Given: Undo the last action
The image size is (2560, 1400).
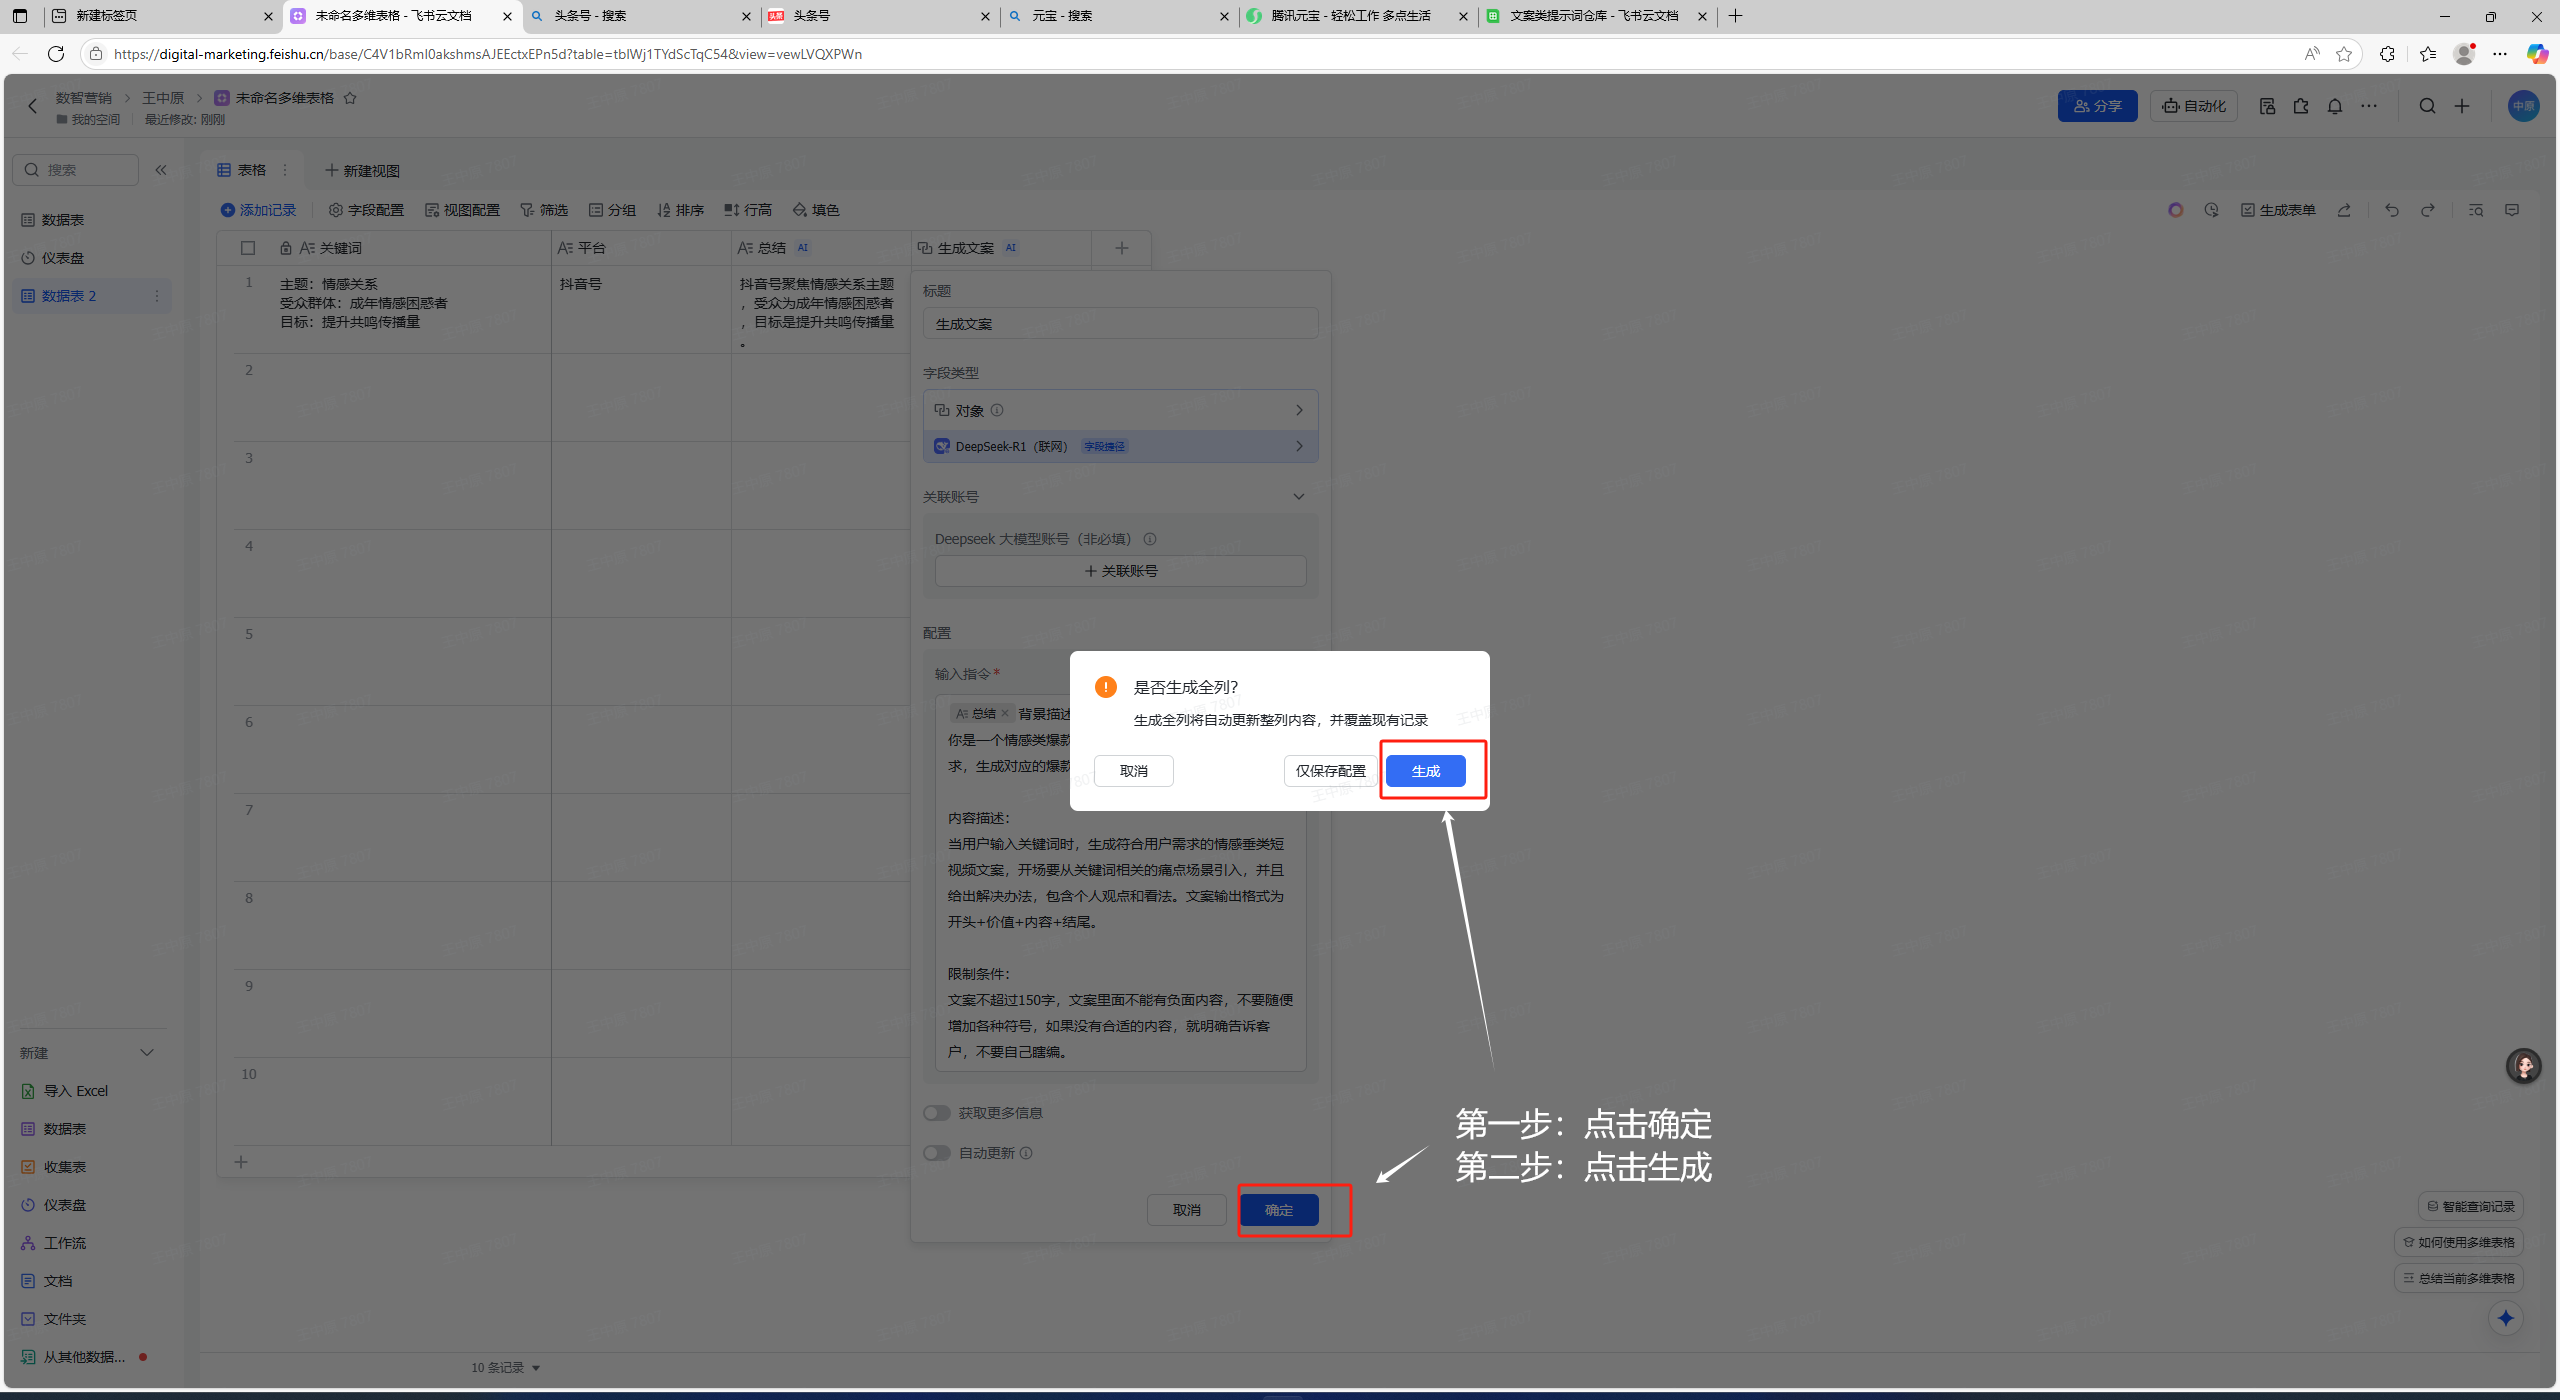Looking at the screenshot, I should (2390, 210).
